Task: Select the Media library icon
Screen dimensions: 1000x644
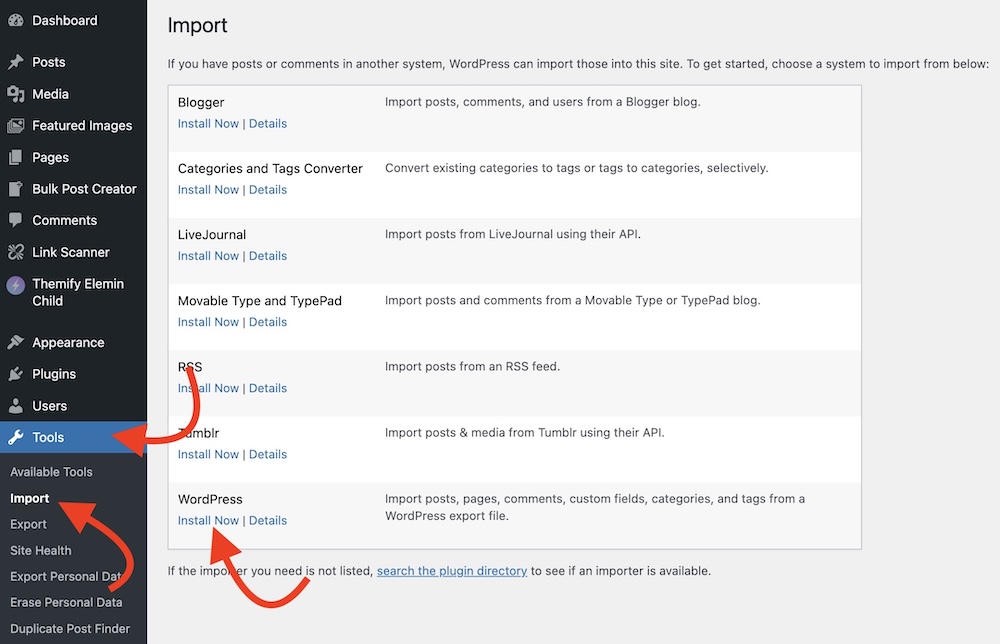Action: 14,93
